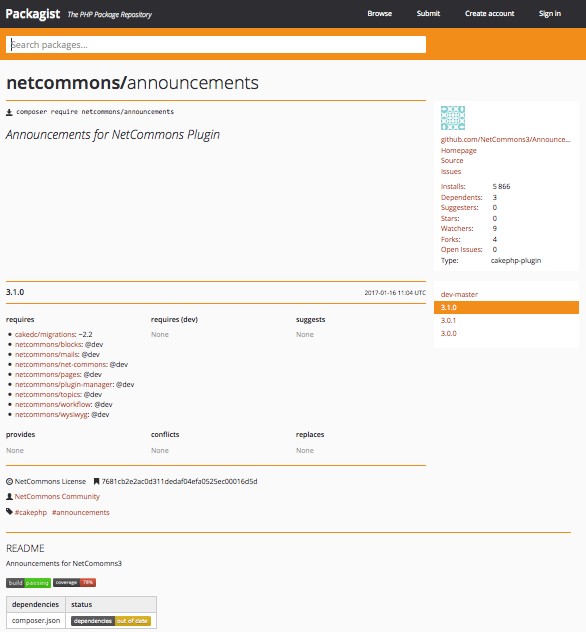
Task: Click the download icon beside composer require
Action: (x=9, y=112)
